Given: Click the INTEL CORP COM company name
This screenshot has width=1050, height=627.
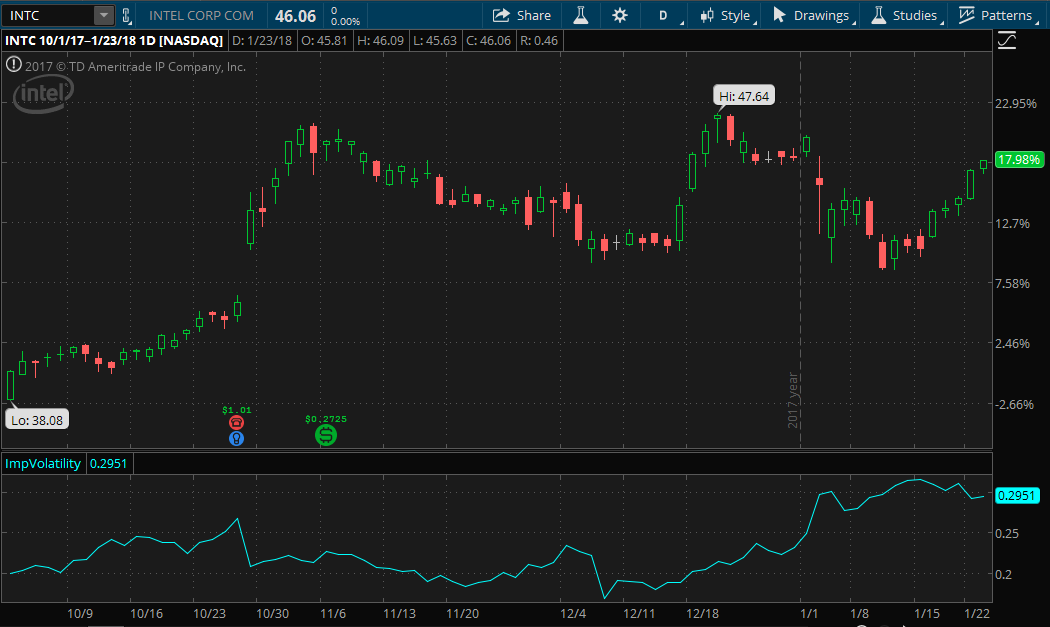Looking at the screenshot, I should [201, 15].
